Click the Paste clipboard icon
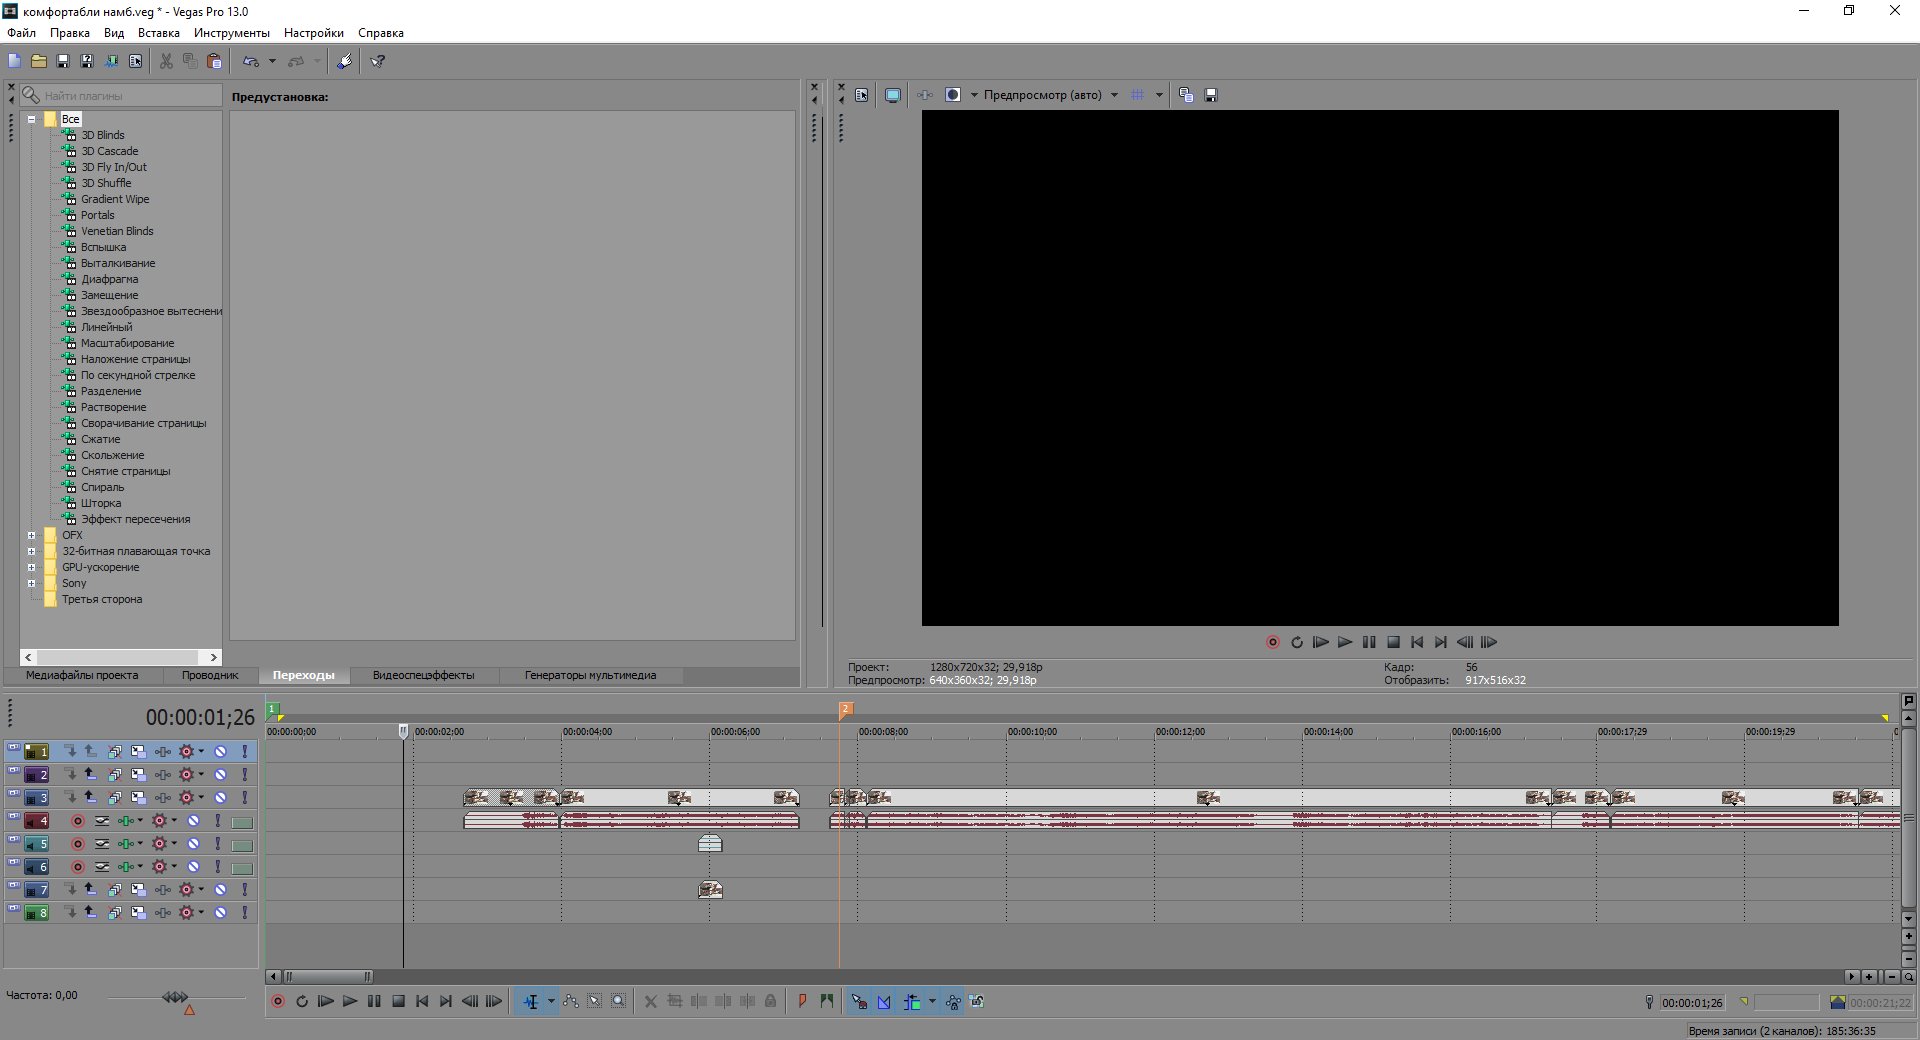 [214, 61]
